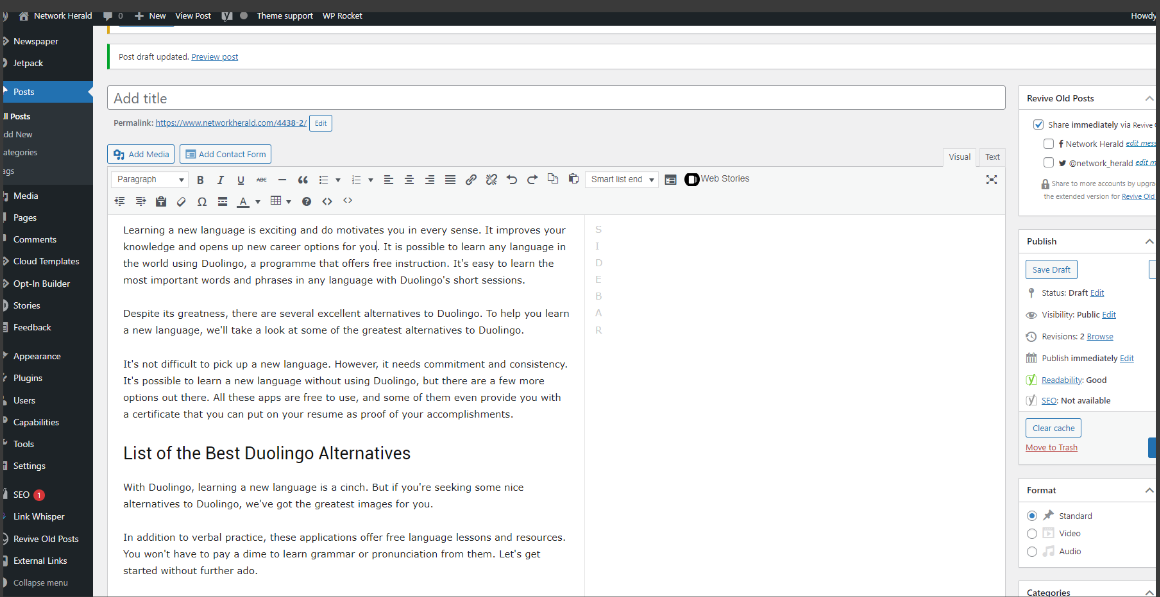1160x597 pixels.
Task: Insert a special character with omega icon
Action: click(202, 201)
